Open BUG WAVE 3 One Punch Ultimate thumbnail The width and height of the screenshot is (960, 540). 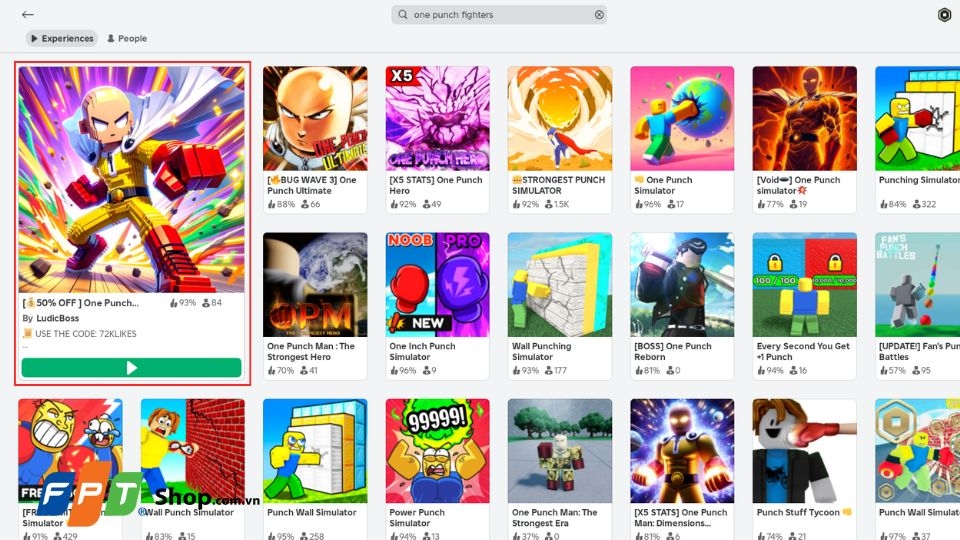click(315, 119)
